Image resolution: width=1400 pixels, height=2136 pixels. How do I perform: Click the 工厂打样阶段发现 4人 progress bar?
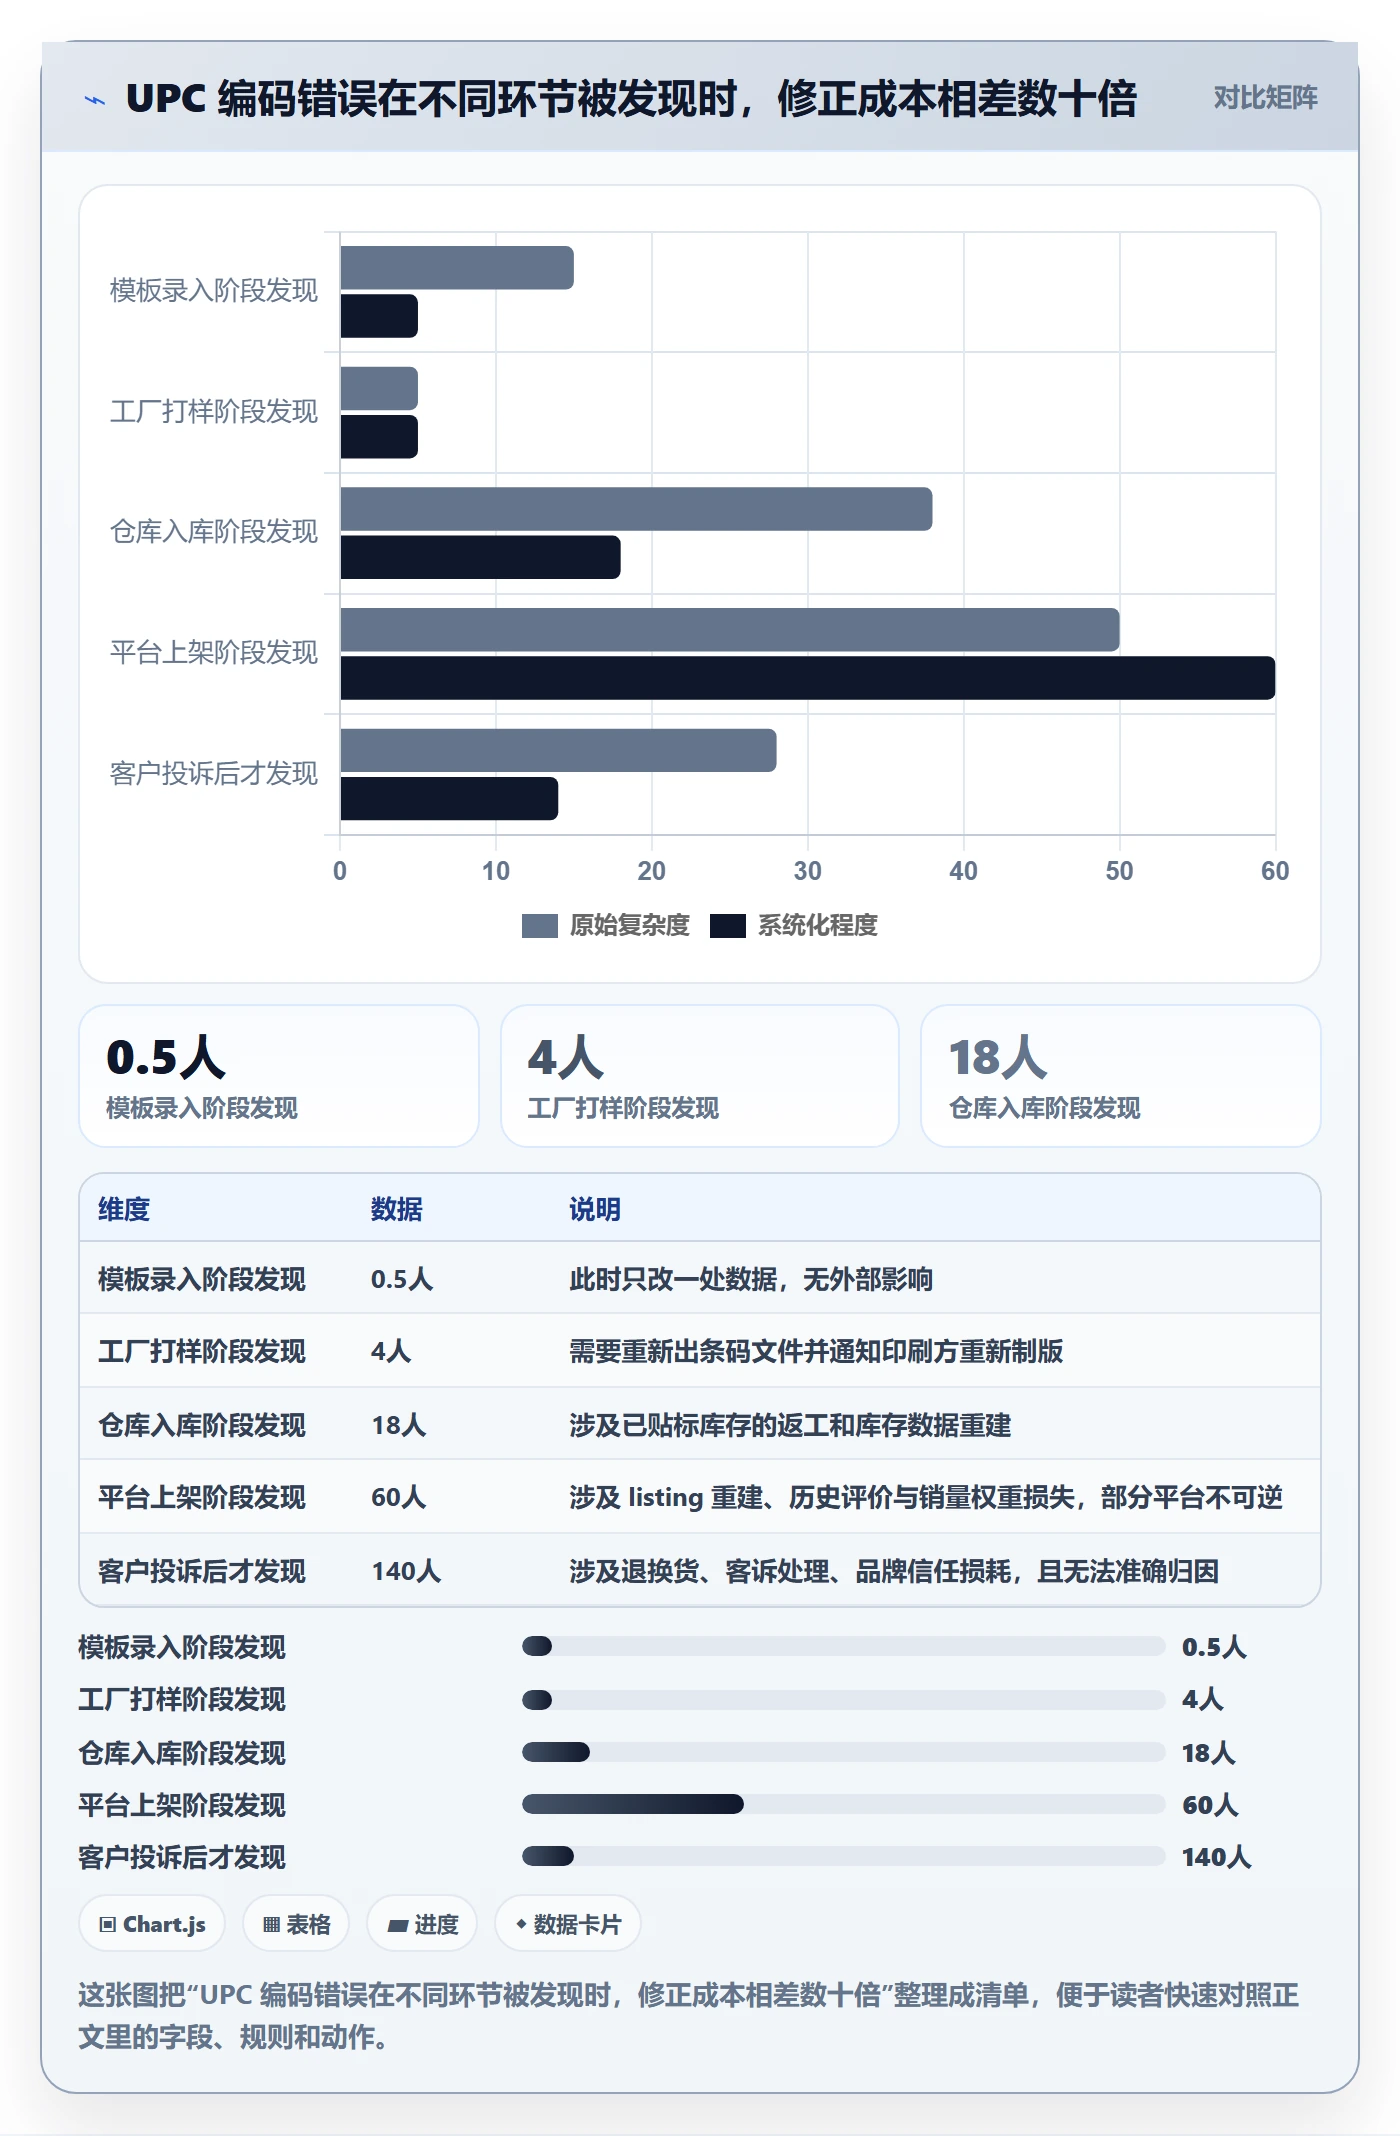click(x=843, y=1699)
